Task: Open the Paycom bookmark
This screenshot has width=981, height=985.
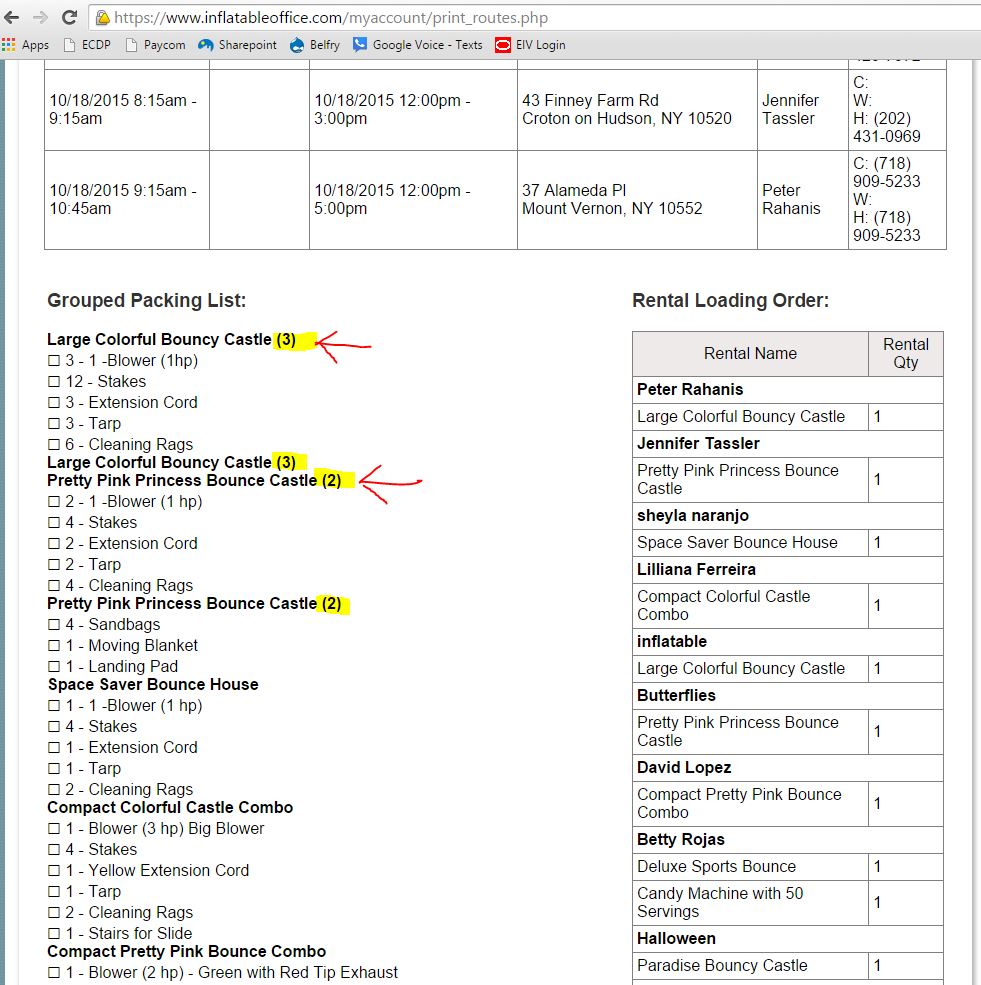Action: [x=154, y=45]
